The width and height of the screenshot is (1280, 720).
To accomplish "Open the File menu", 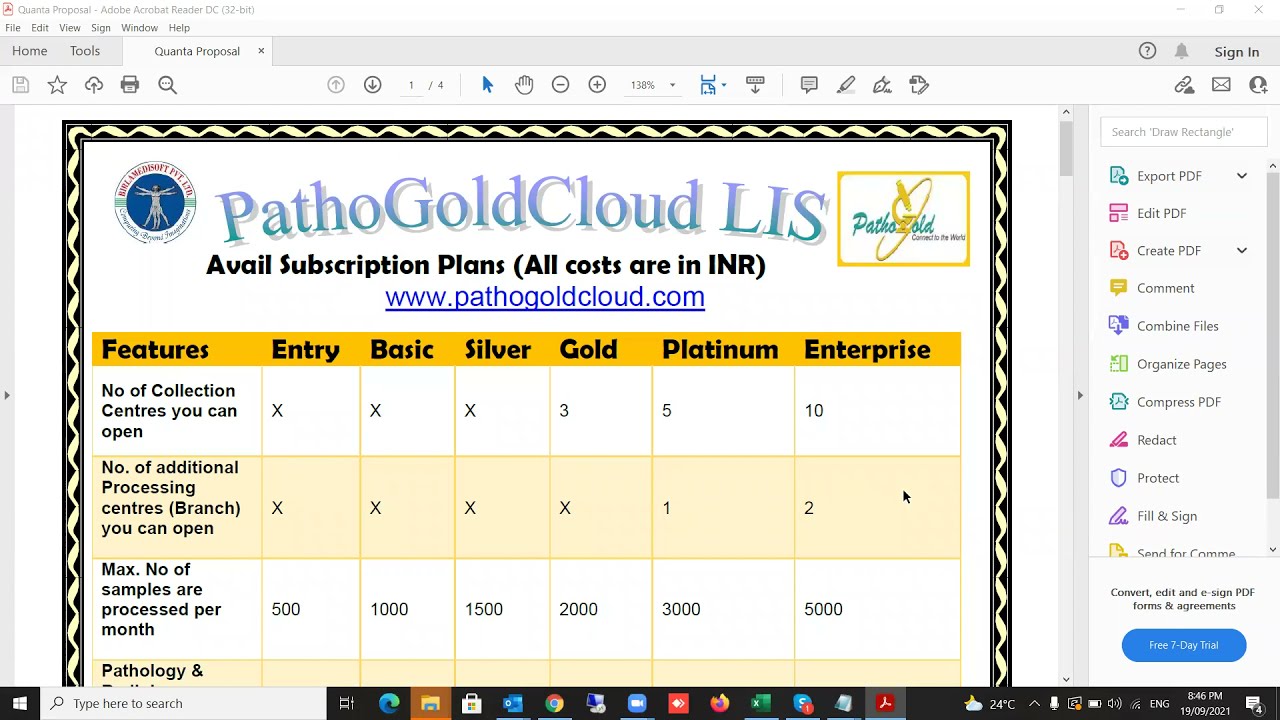I will 13,28.
